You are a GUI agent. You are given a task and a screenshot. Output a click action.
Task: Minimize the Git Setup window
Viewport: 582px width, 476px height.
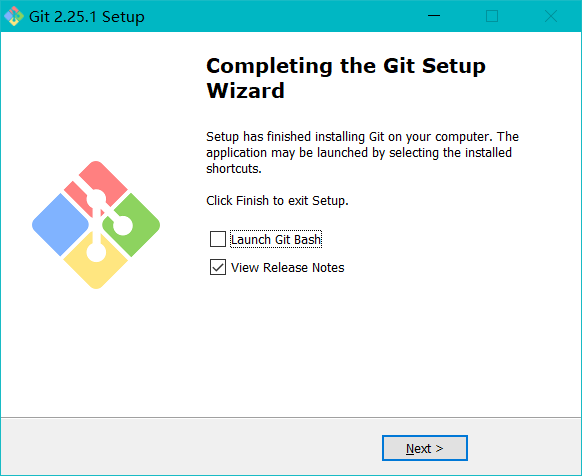[434, 16]
